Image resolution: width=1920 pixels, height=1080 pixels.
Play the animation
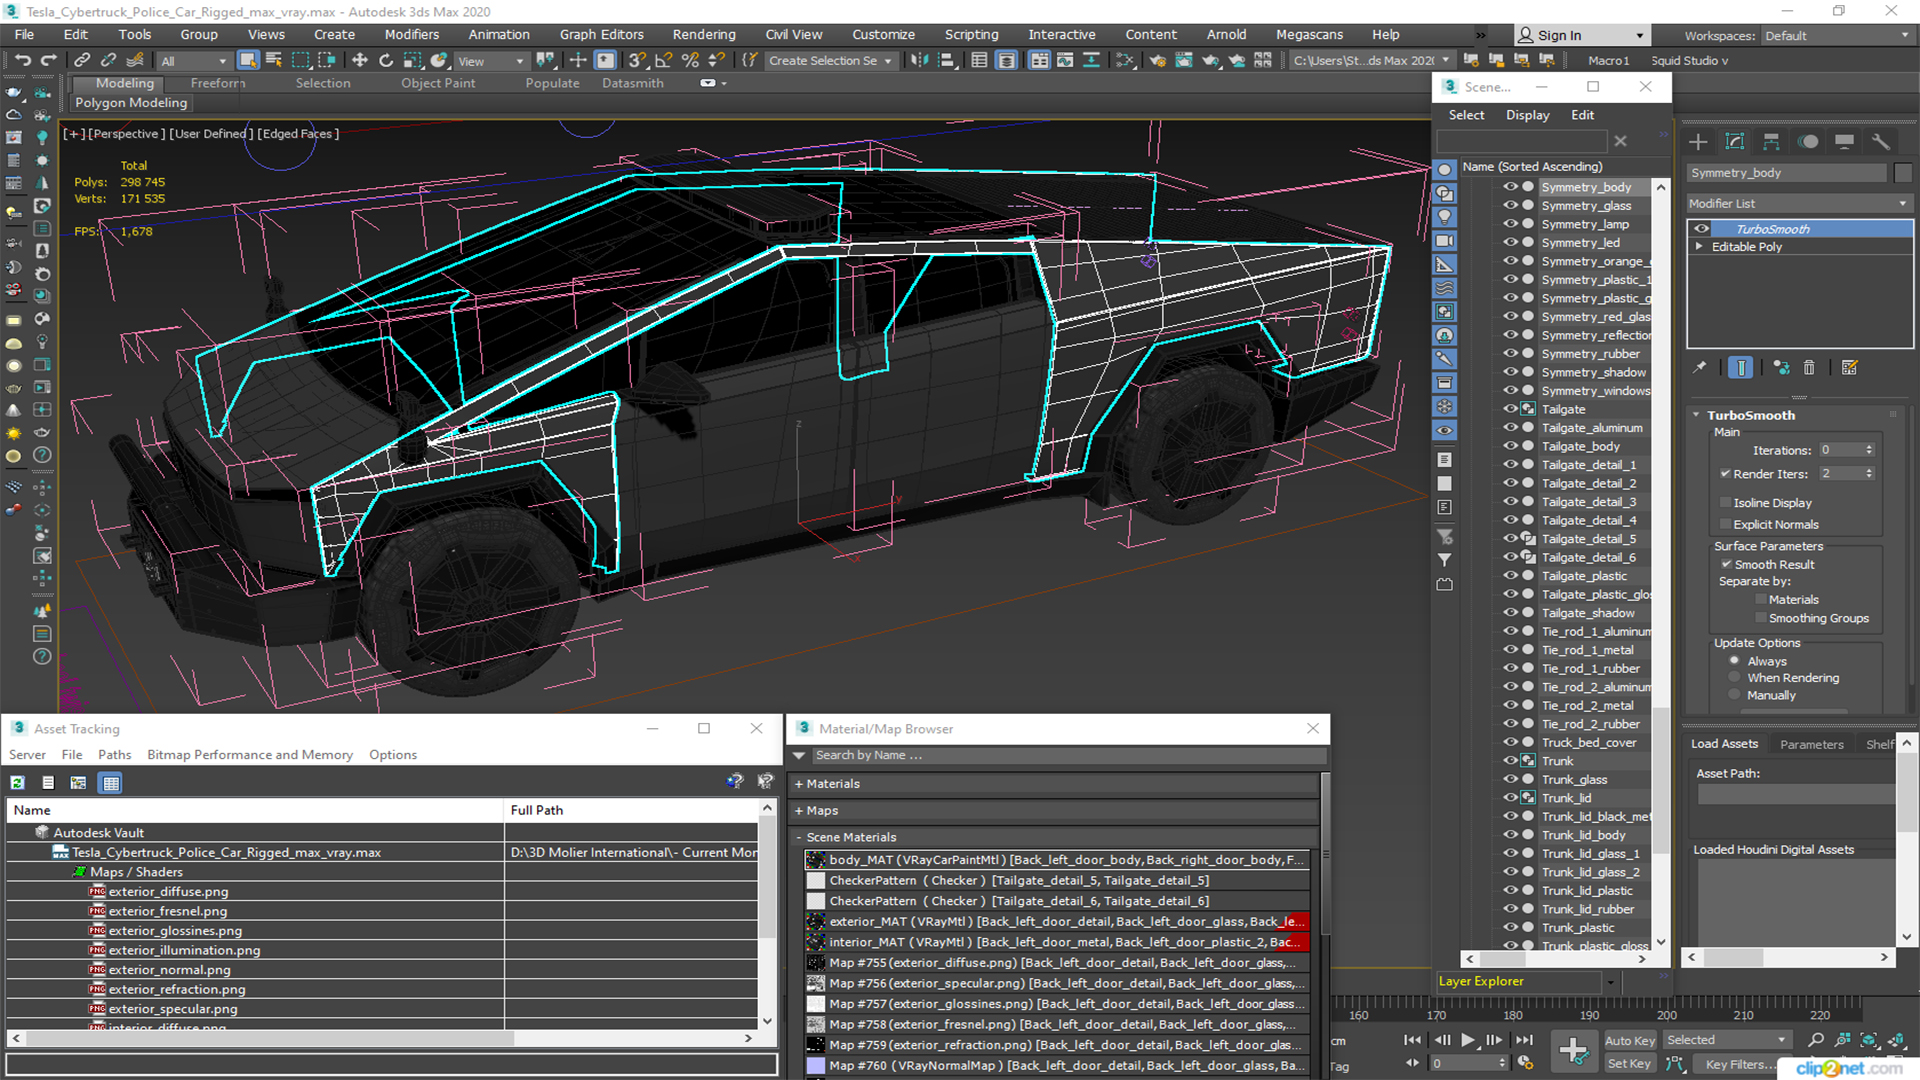(1467, 1040)
